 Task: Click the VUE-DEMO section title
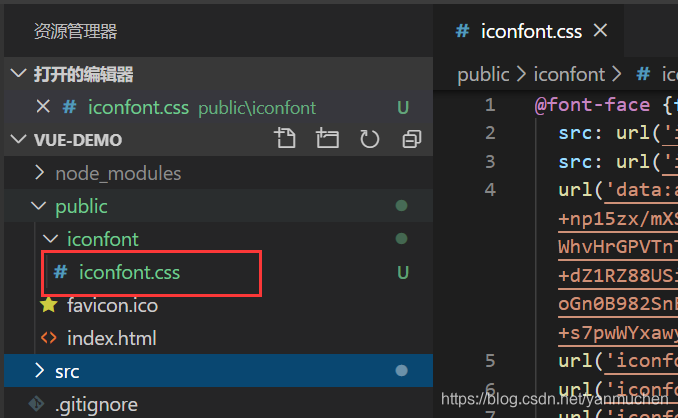(x=78, y=140)
